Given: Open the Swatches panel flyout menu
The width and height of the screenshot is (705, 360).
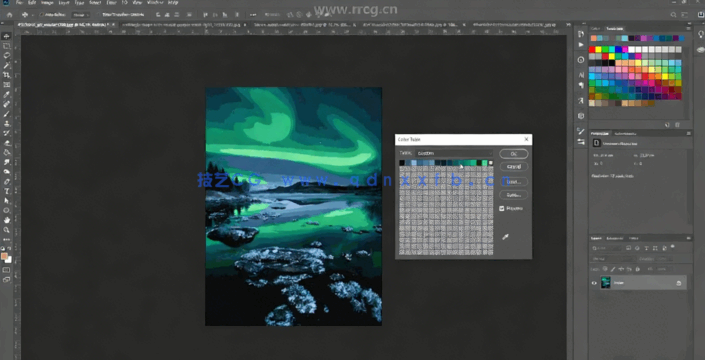Looking at the screenshot, I should click(689, 28).
